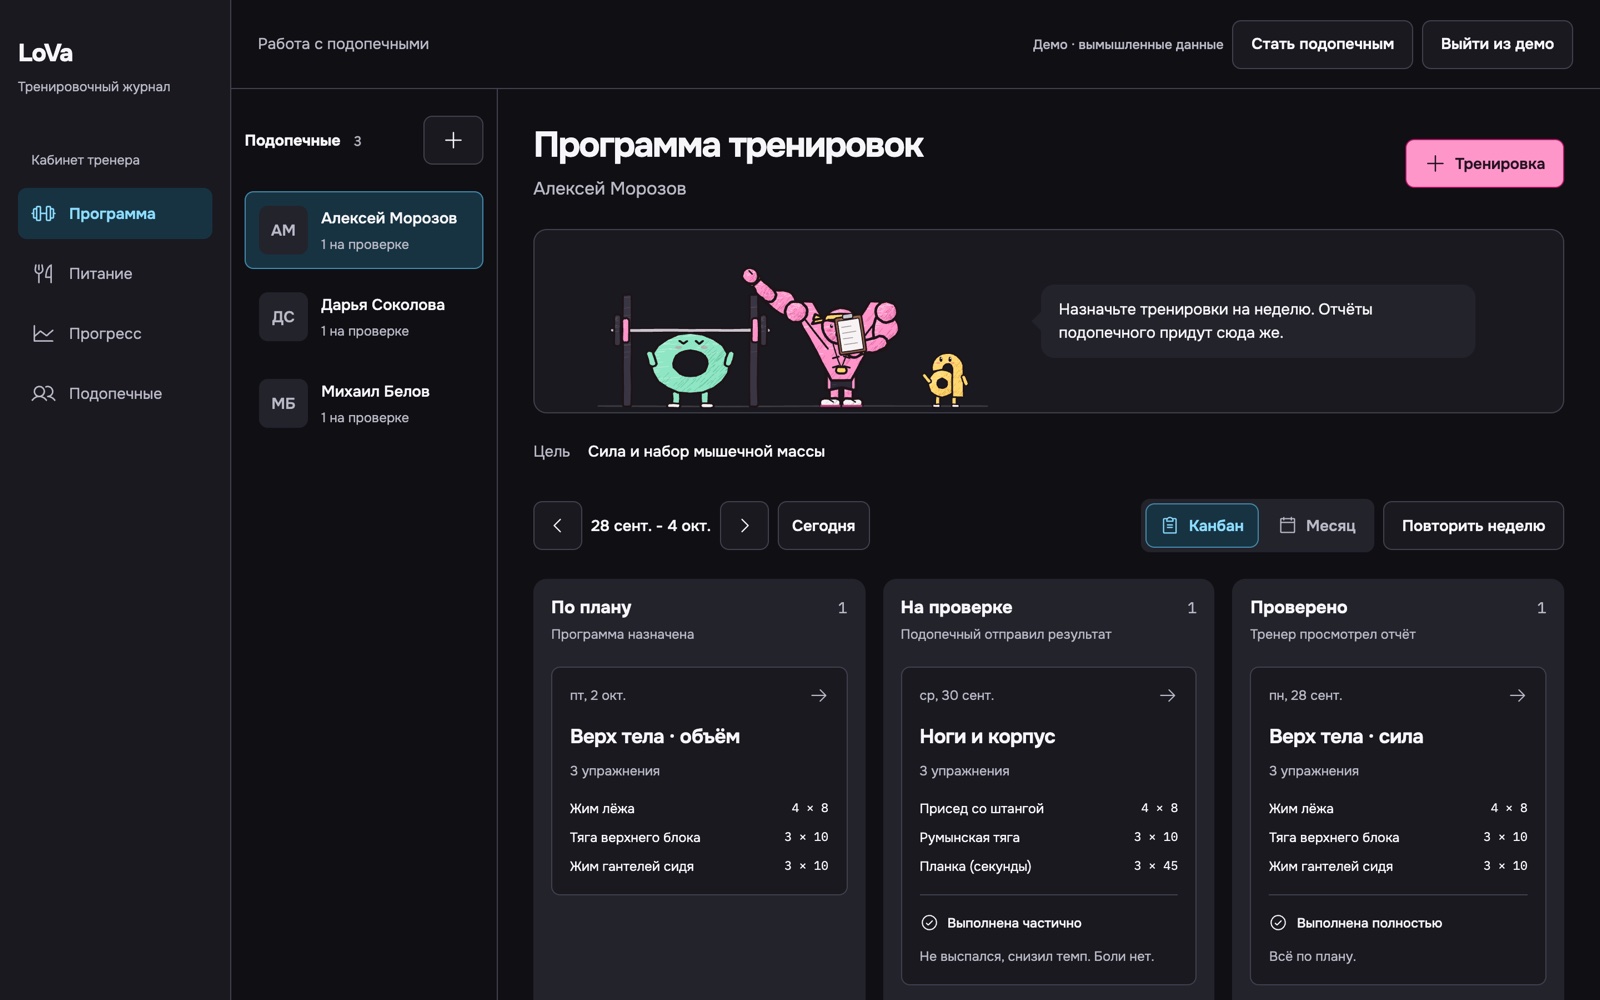Click the Верх тела · сила title
Image resolution: width=1600 pixels, height=1000 pixels.
coord(1346,736)
